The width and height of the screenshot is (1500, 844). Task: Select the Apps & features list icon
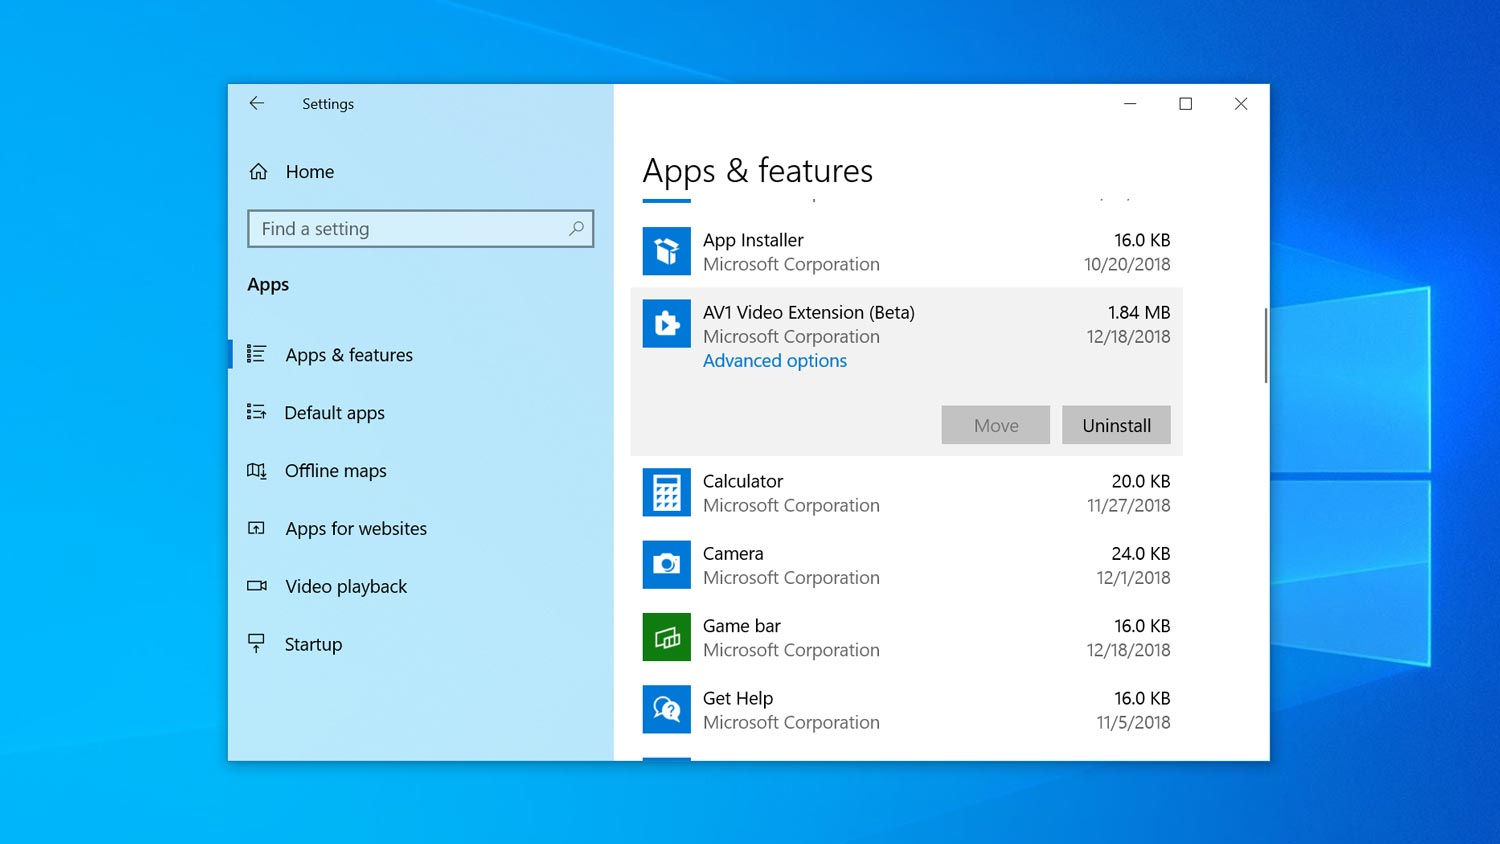pyautogui.click(x=256, y=354)
